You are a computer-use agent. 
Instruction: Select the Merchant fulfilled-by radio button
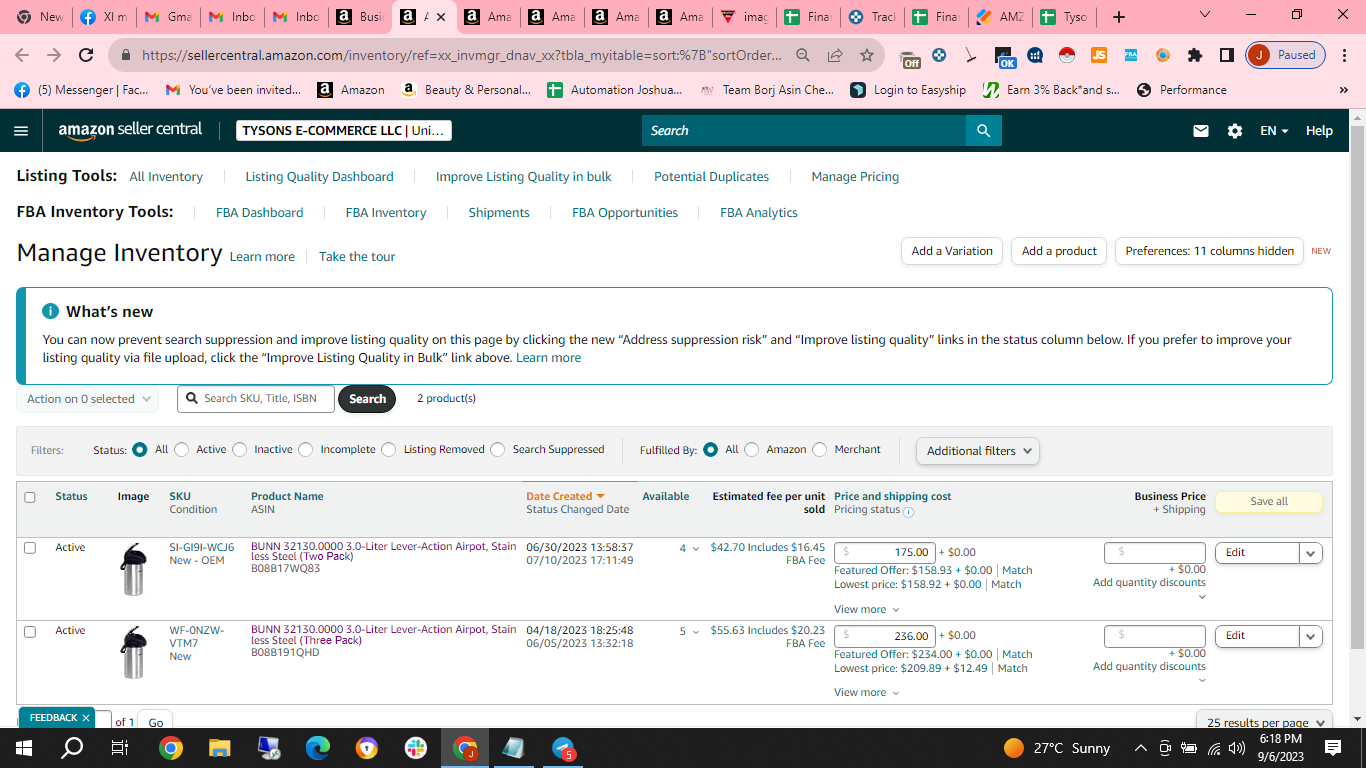point(820,450)
